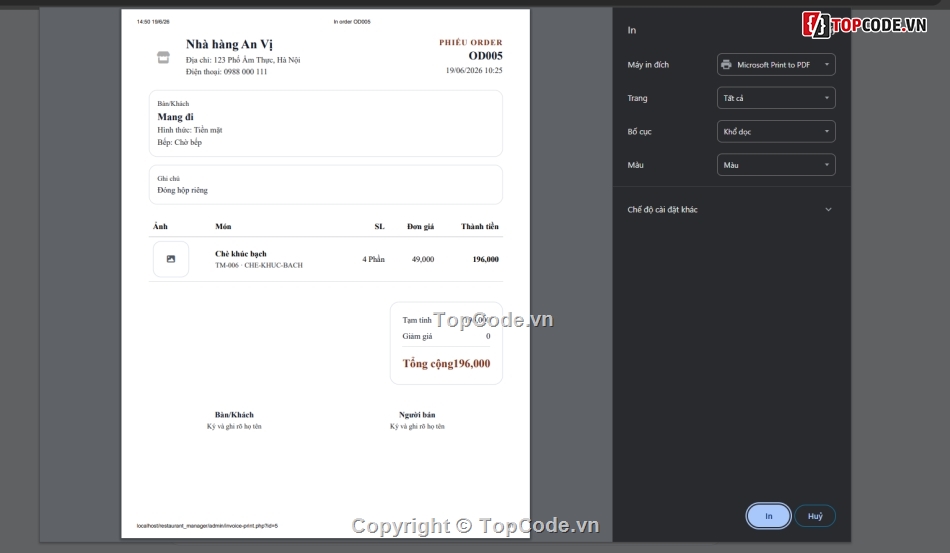This screenshot has height=553, width=950.
Task: Click the restaurant store icon in the invoice header
Action: click(x=163, y=58)
